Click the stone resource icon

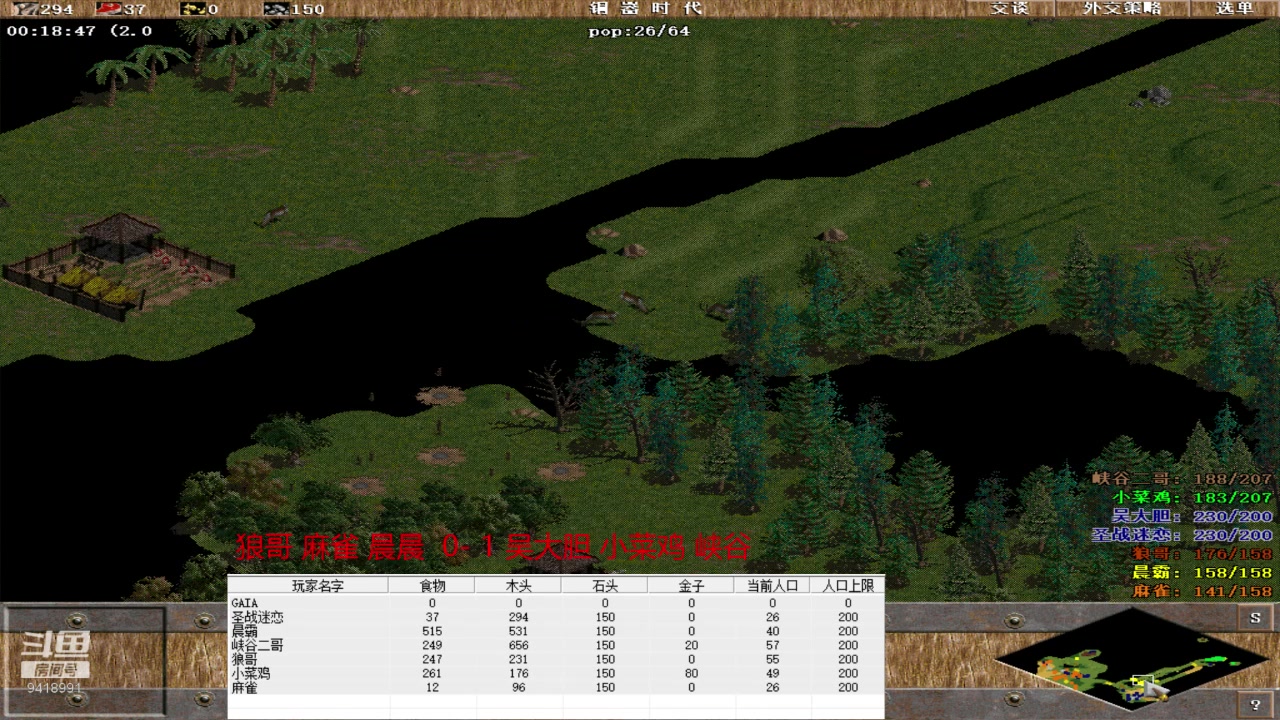point(277,9)
